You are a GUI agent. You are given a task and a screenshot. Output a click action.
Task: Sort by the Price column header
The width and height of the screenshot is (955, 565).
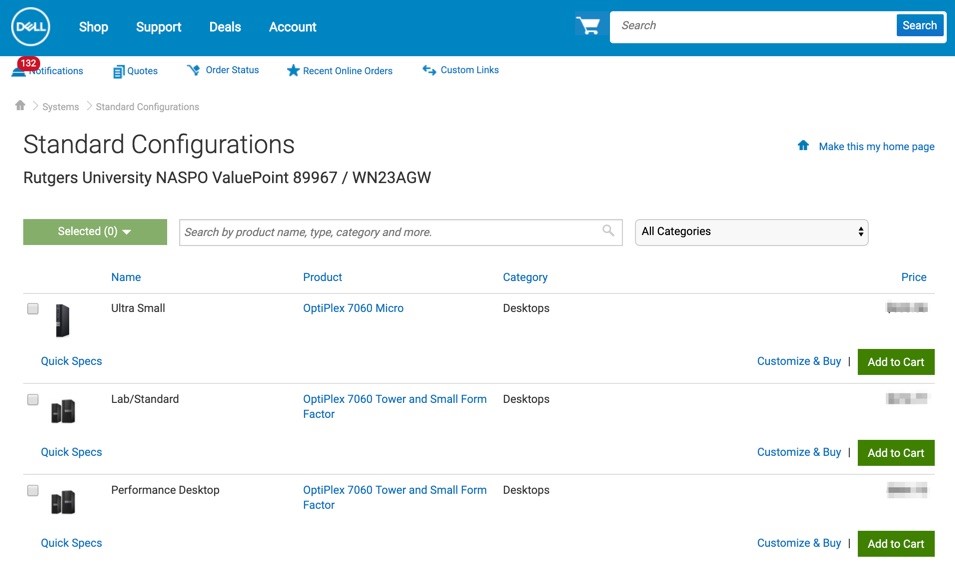914,277
